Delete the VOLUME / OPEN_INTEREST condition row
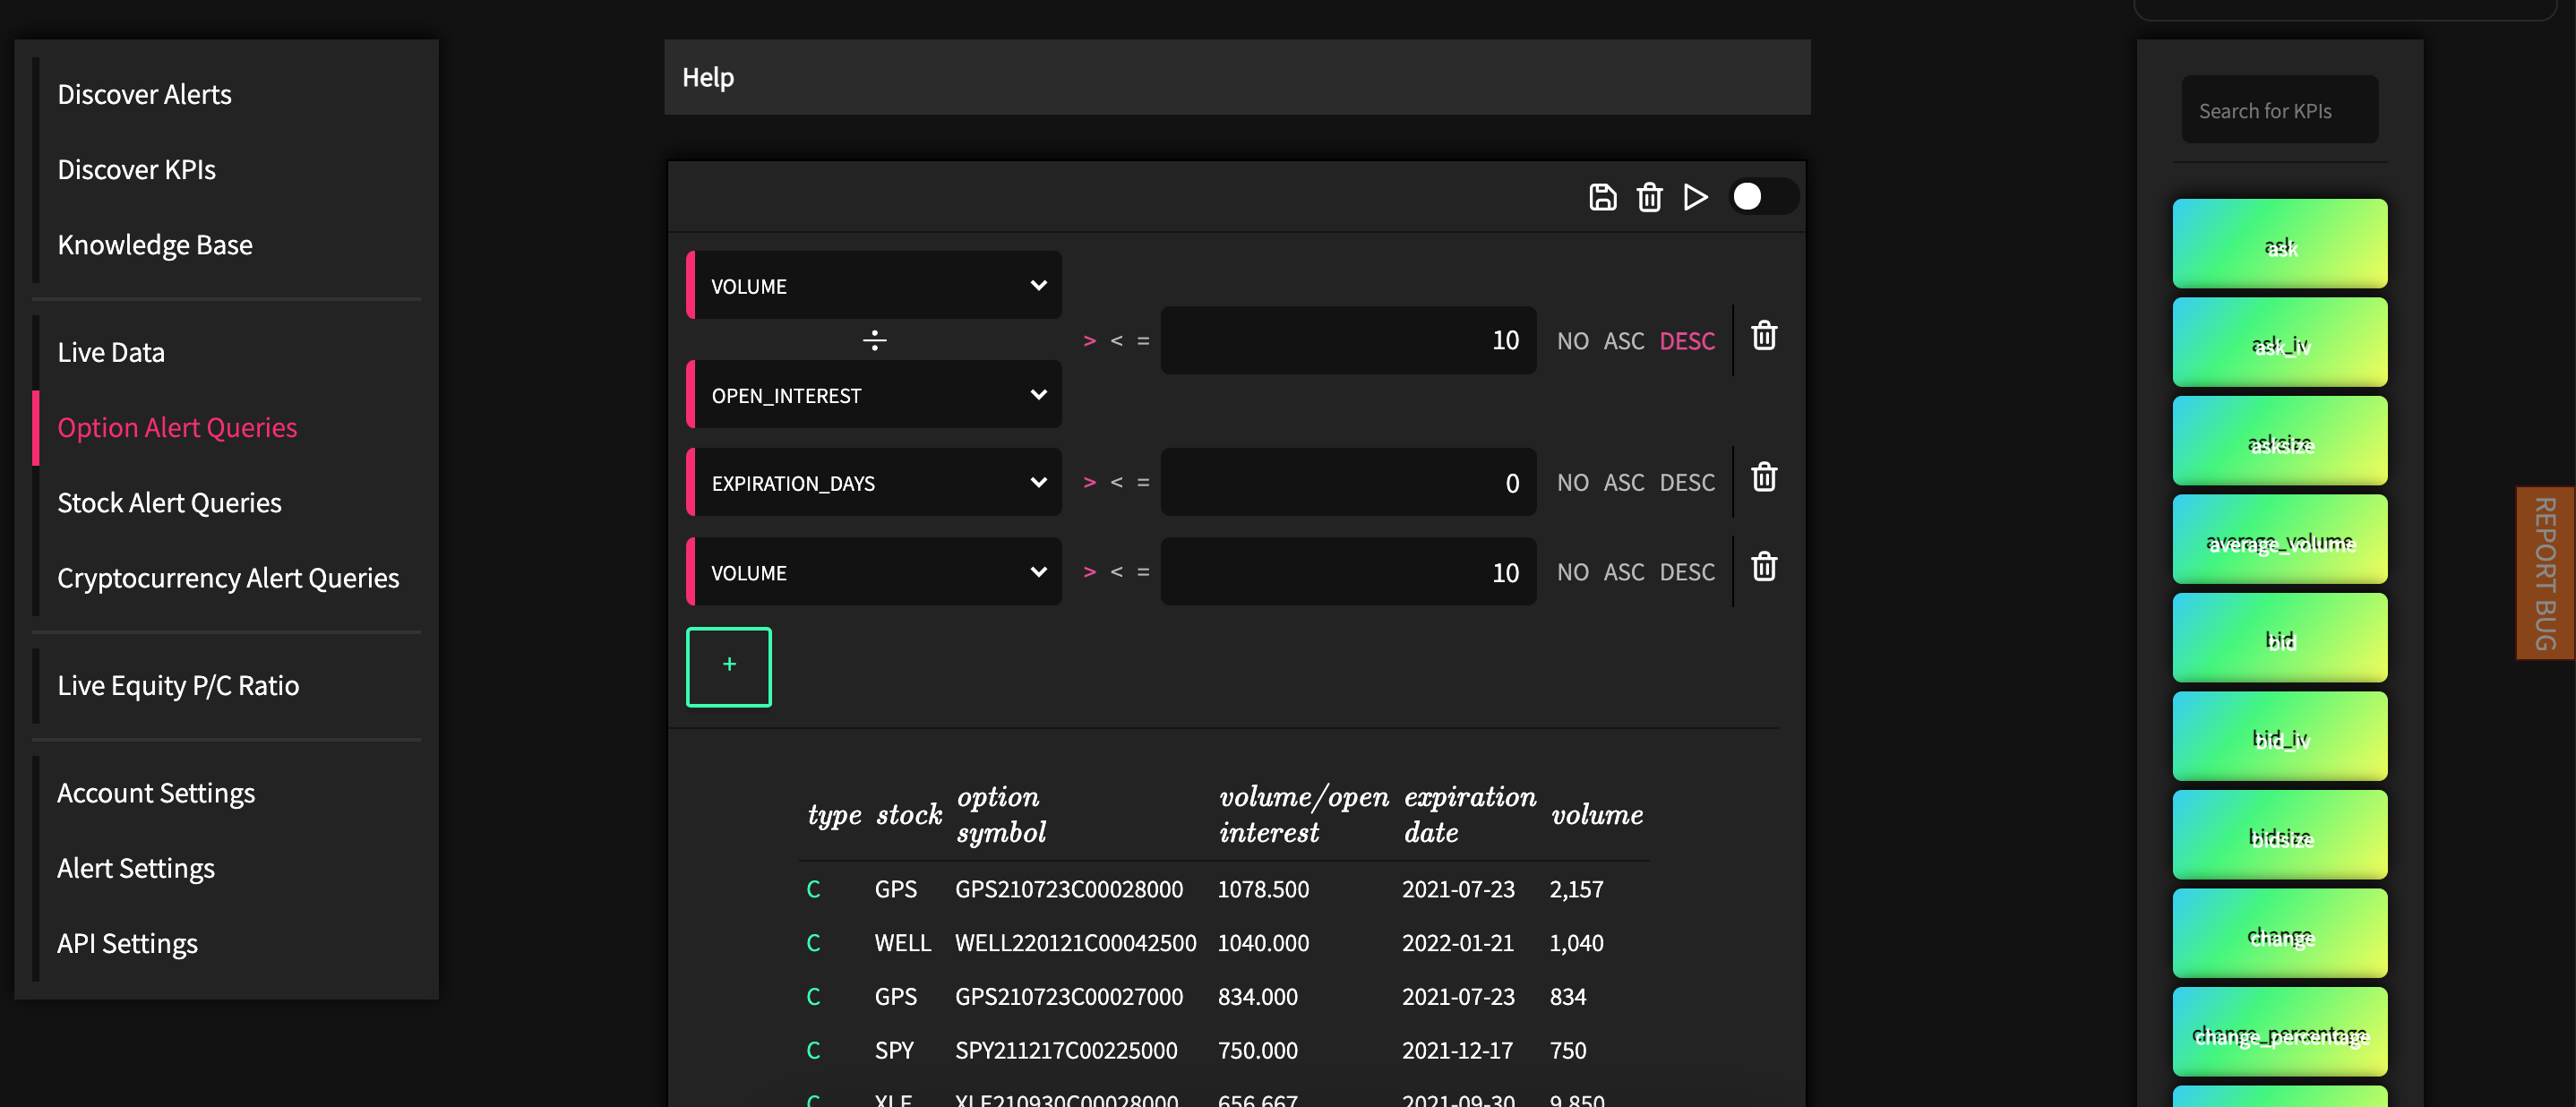Viewport: 2576px width, 1107px height. pos(1764,336)
